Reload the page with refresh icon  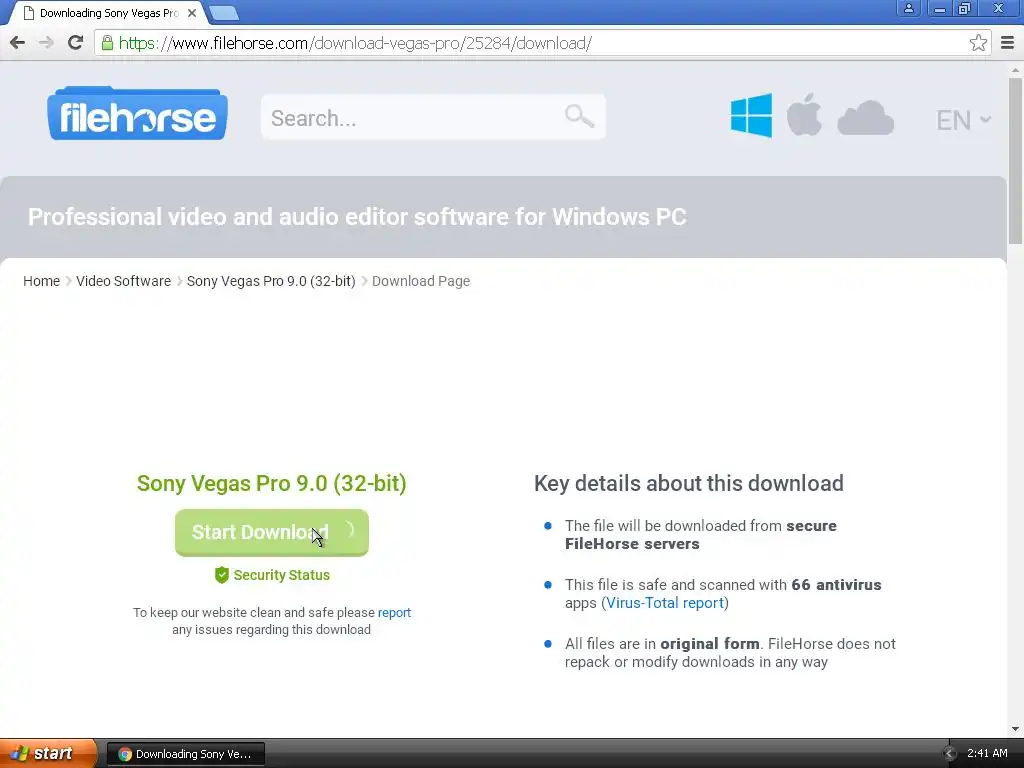[75, 43]
